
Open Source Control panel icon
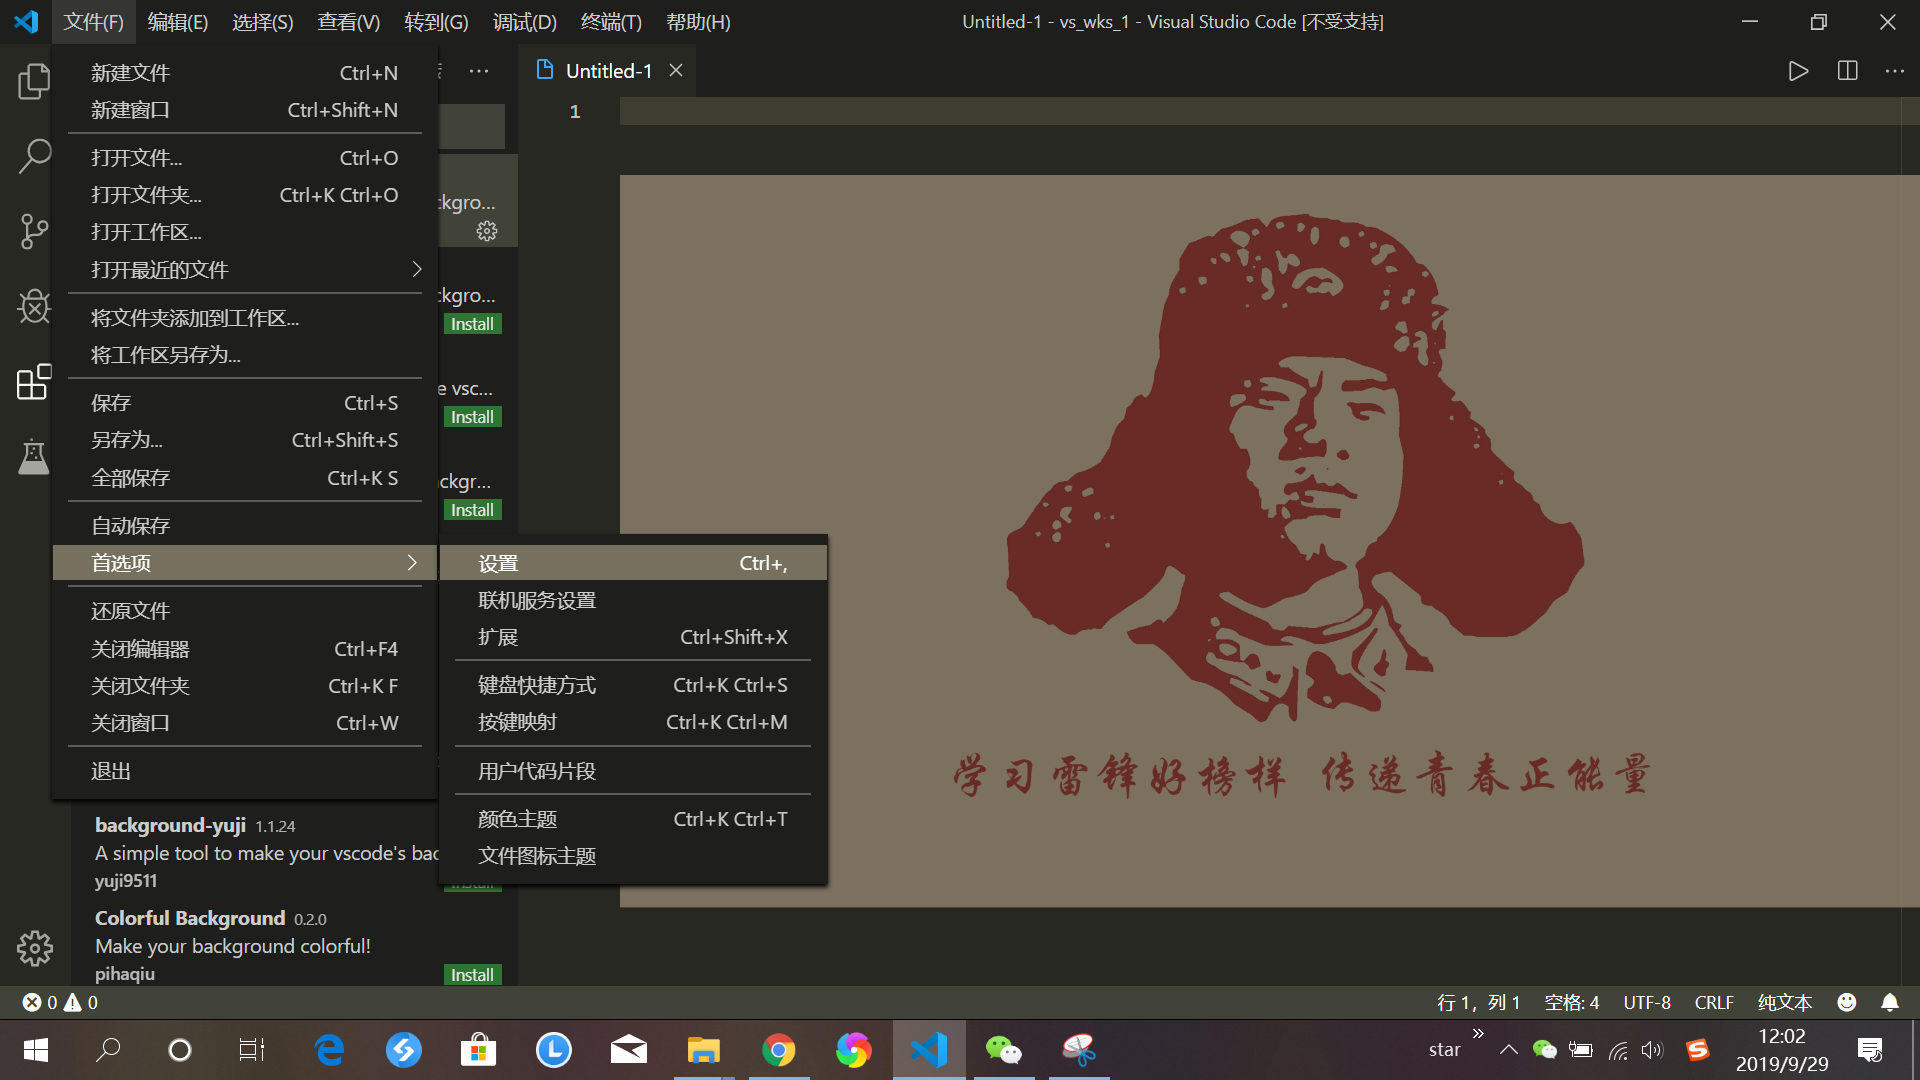[x=33, y=232]
